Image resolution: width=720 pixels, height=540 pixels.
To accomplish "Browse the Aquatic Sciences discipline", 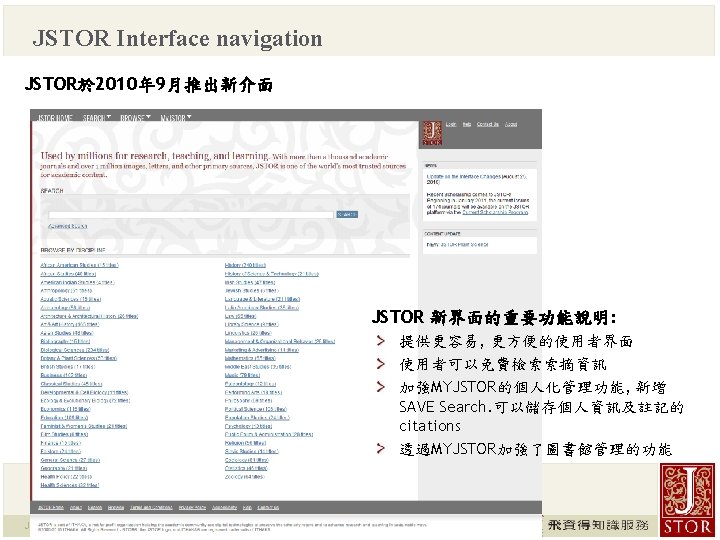I will pyautogui.click(x=71, y=299).
